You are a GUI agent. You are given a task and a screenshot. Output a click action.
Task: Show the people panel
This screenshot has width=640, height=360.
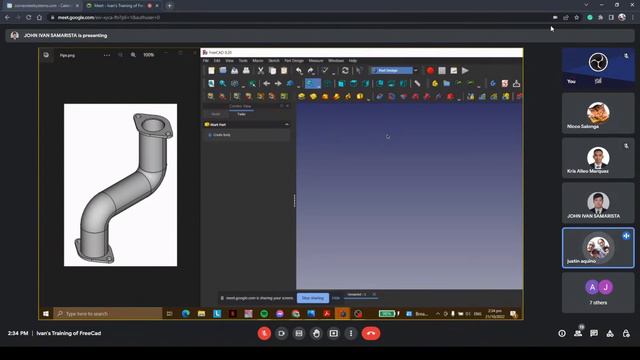tap(578, 333)
